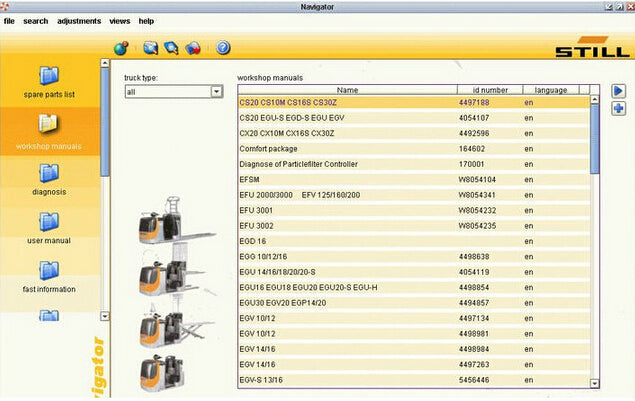Image resolution: width=635 pixels, height=401 pixels.
Task: Sort by the language column header
Action: click(x=551, y=90)
